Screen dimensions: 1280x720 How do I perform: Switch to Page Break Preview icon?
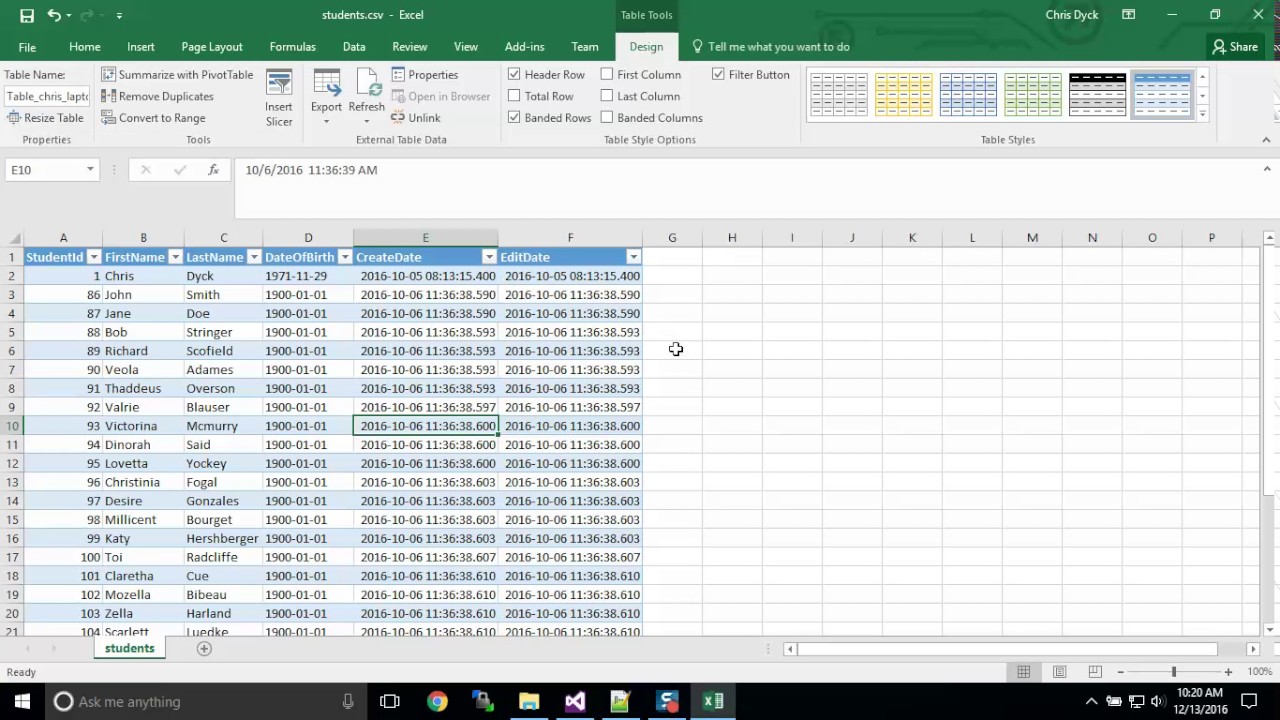(1095, 672)
